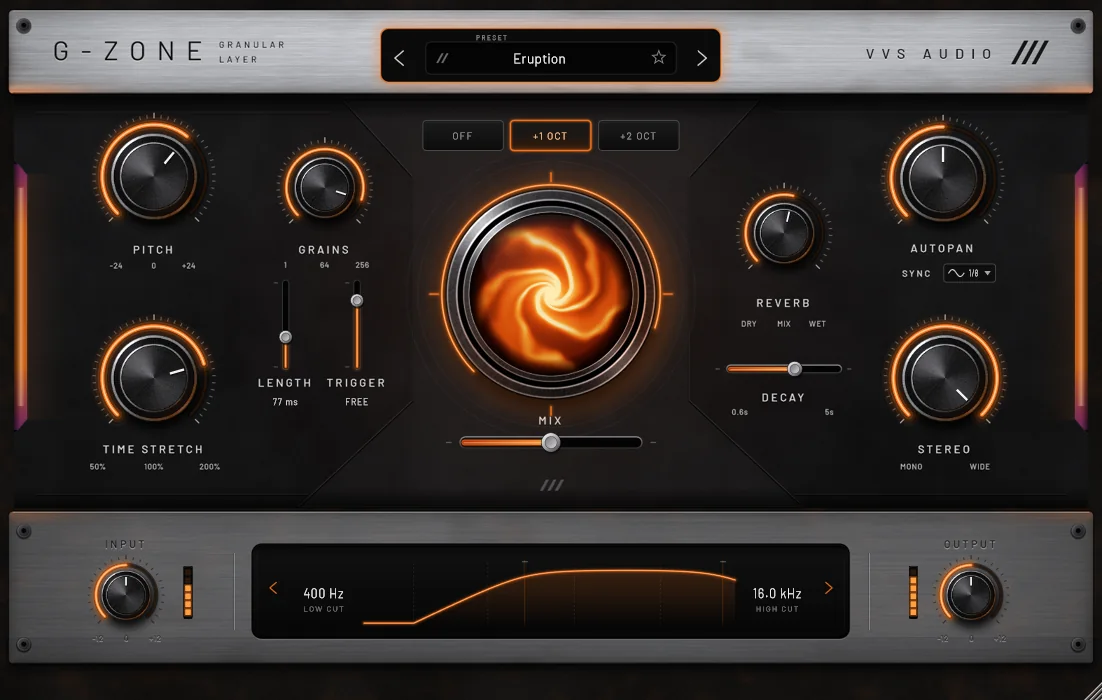
Task: Click the Pitch knob
Action: [x=154, y=176]
